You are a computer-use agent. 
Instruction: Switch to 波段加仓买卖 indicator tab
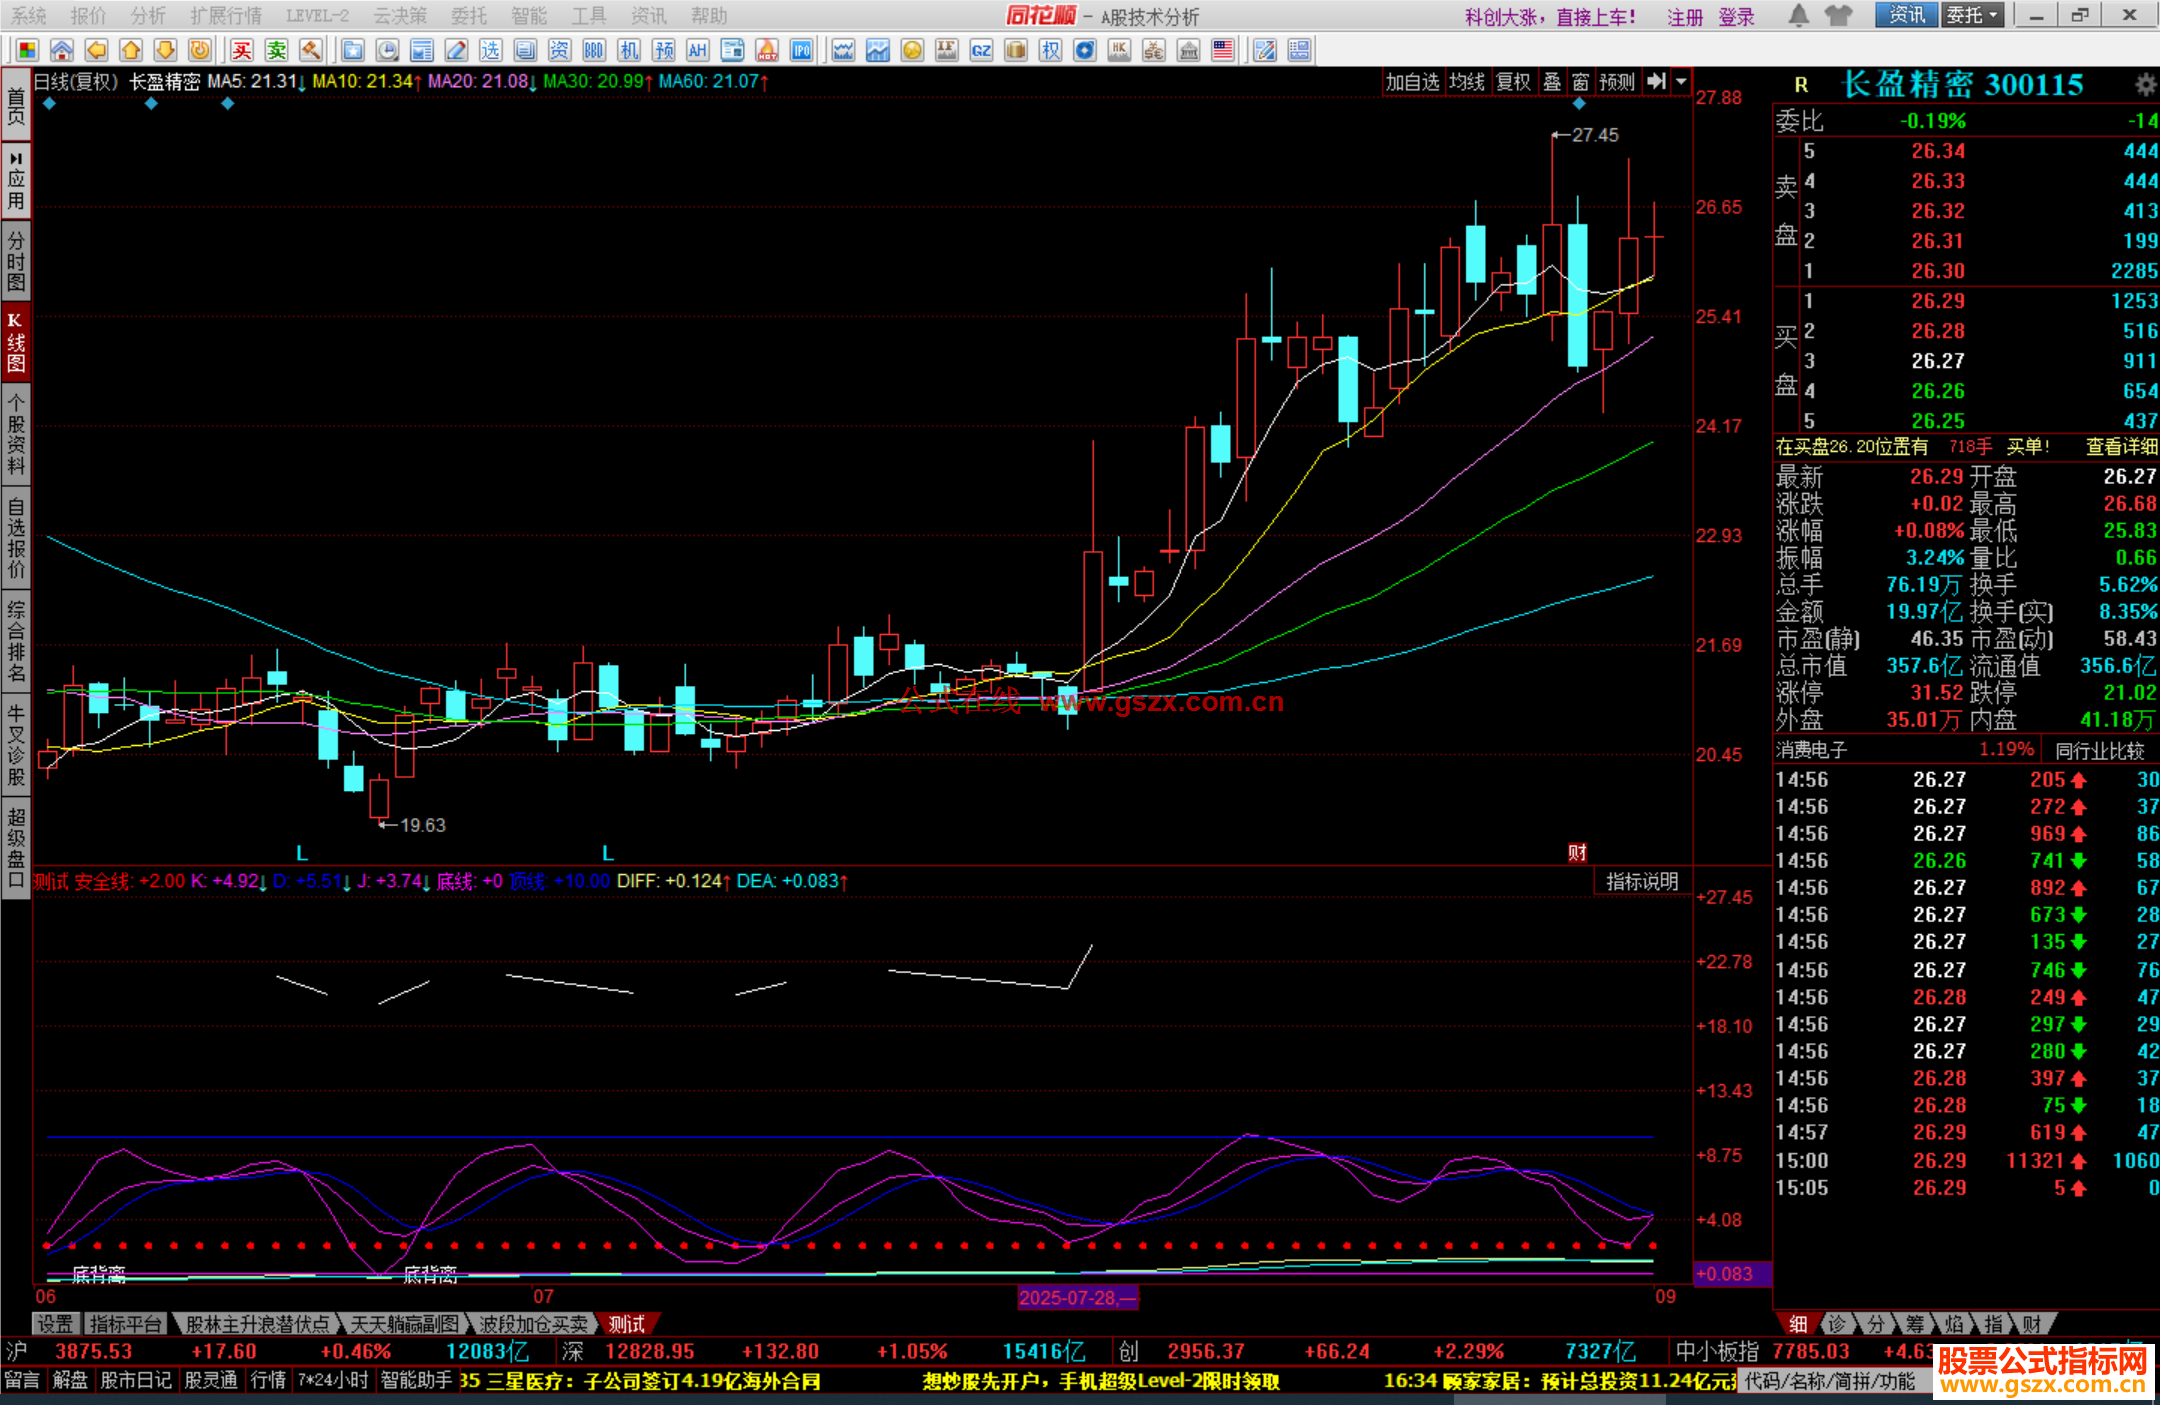[x=533, y=1324]
